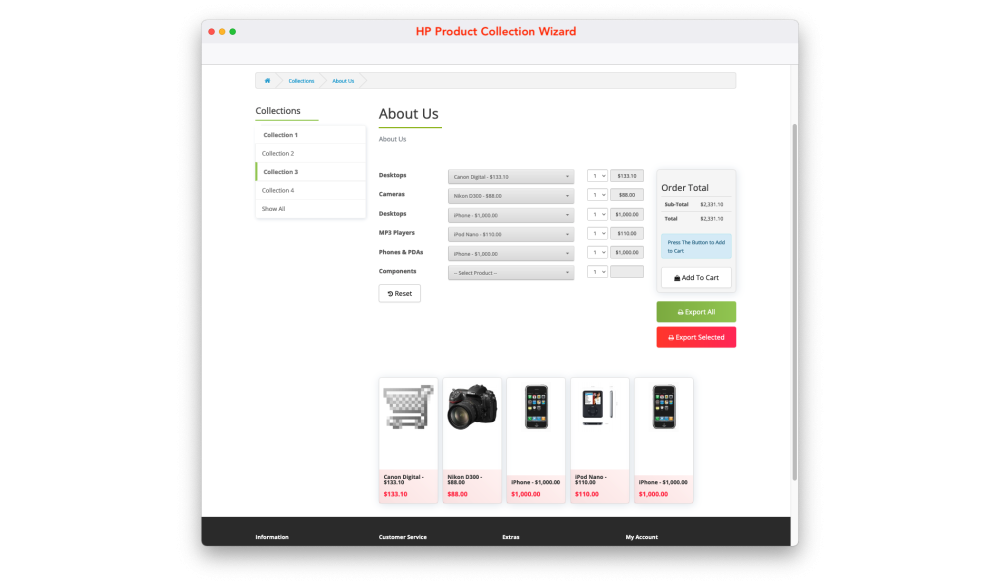
Task: Open the quantity selector for the Components row
Action: (597, 272)
